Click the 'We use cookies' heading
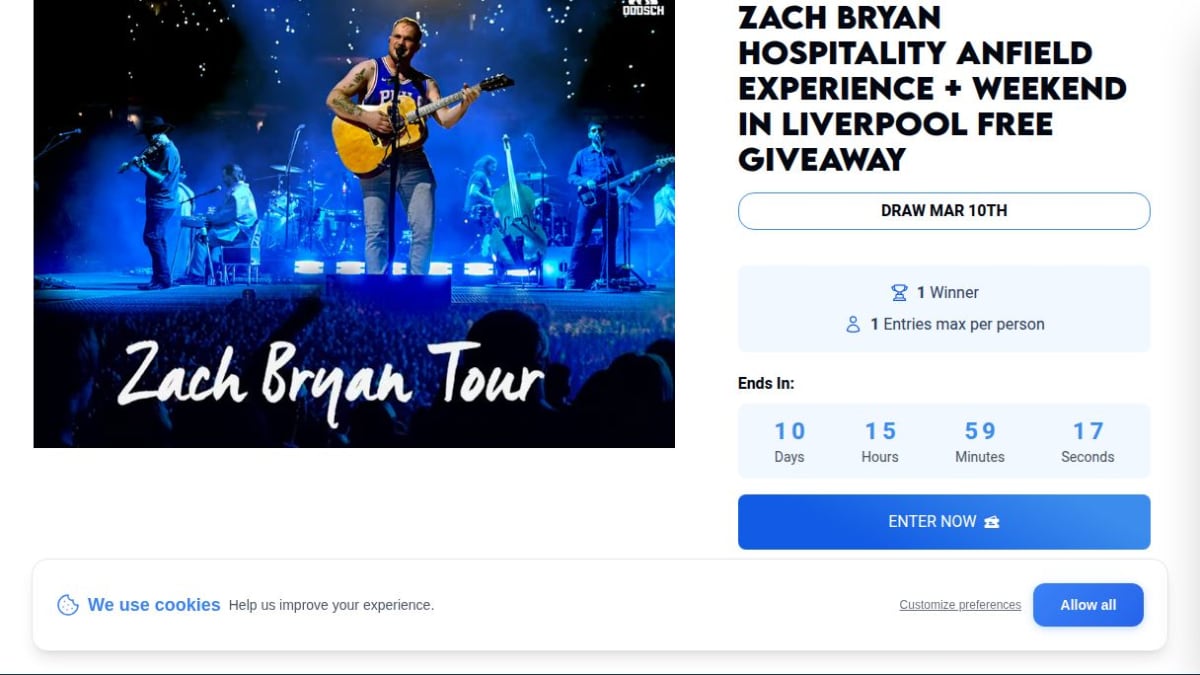The image size is (1200, 675). pos(154,605)
